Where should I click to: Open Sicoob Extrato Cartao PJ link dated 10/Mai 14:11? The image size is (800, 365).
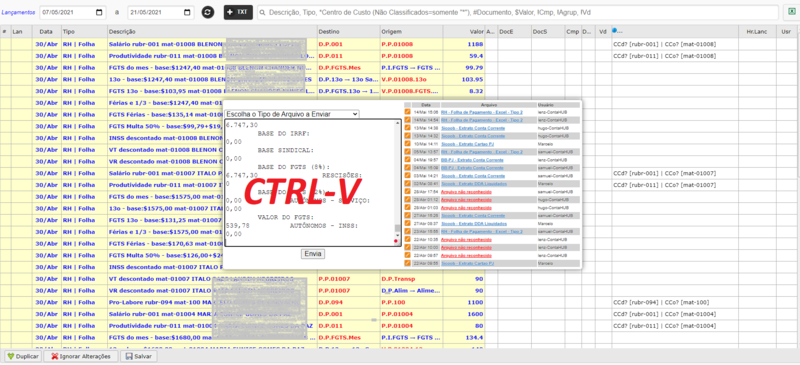[x=468, y=143]
